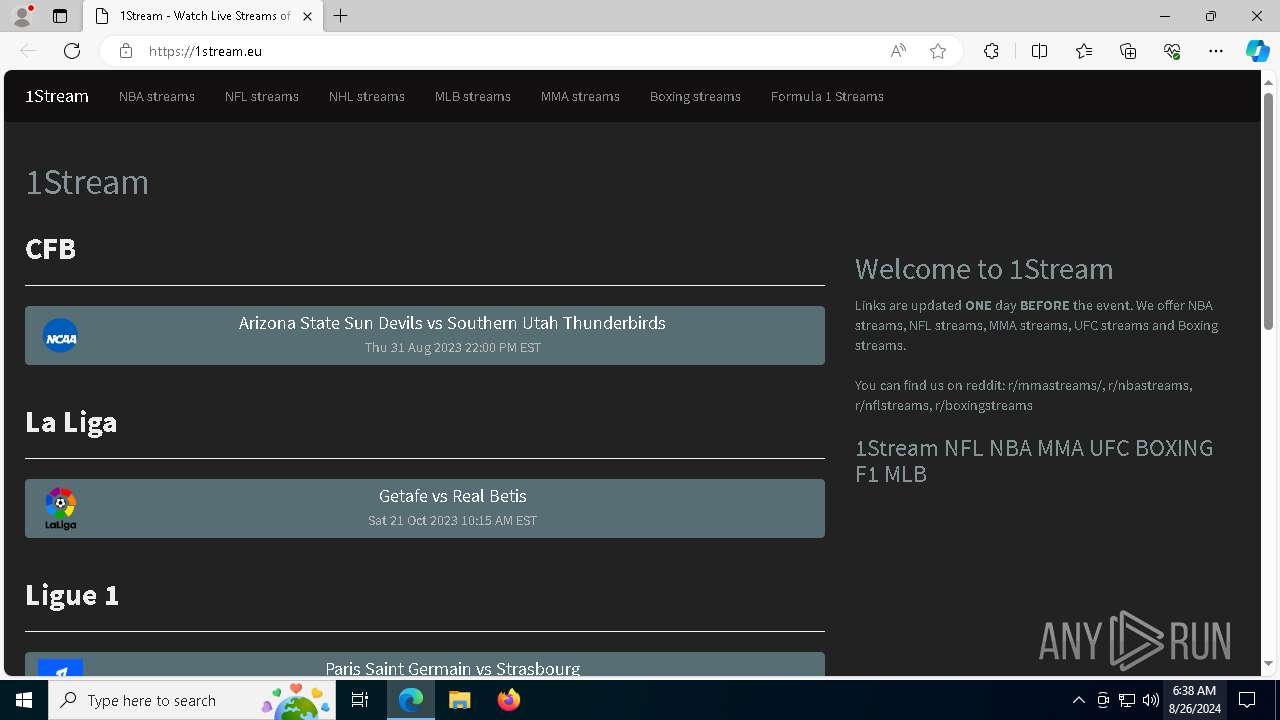The image size is (1280, 720).
Task: Open Formula 1 Streams menu item
Action: 827,96
